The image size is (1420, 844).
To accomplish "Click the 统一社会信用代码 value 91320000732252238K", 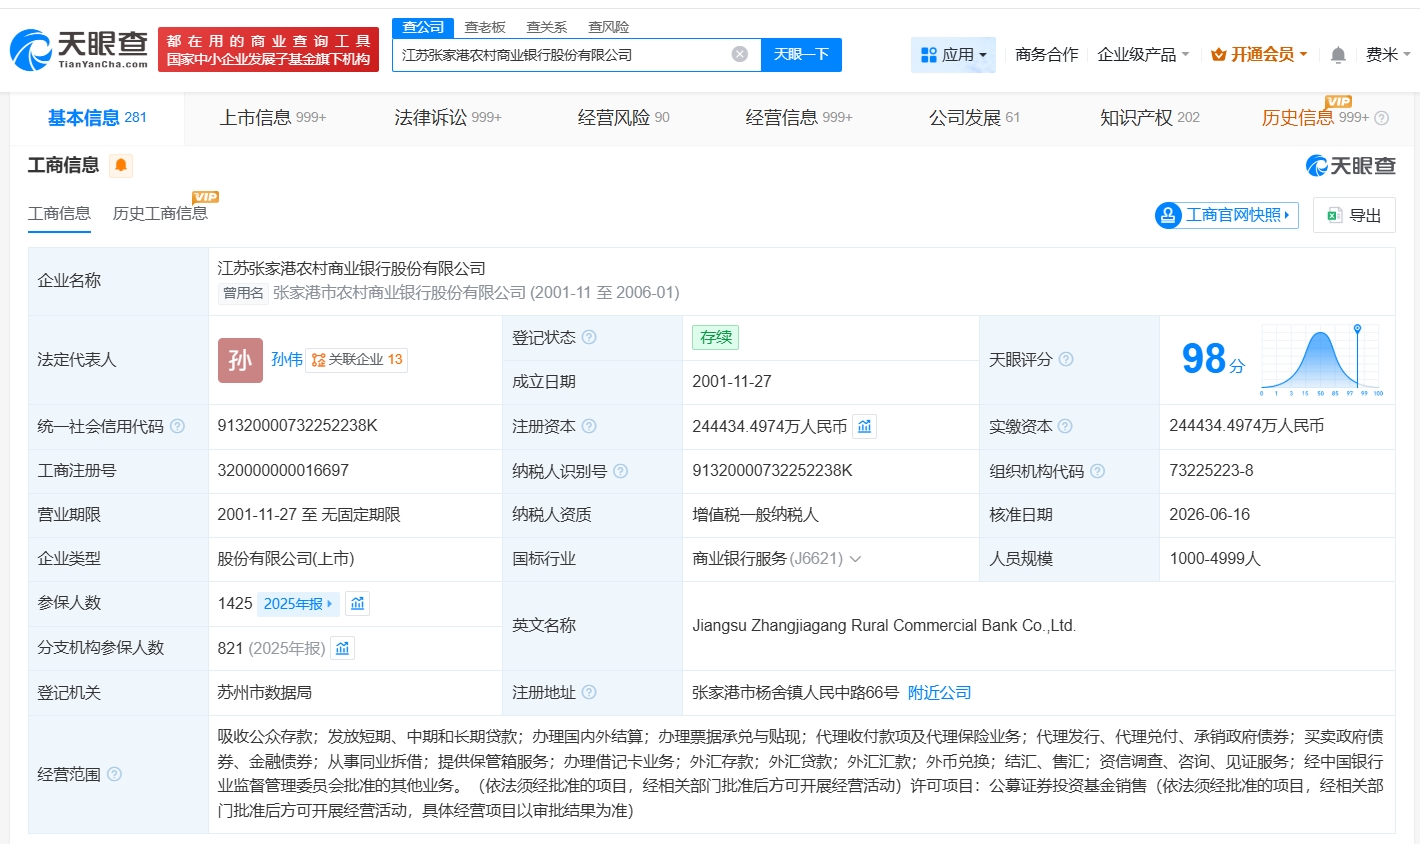I will (x=298, y=426).
